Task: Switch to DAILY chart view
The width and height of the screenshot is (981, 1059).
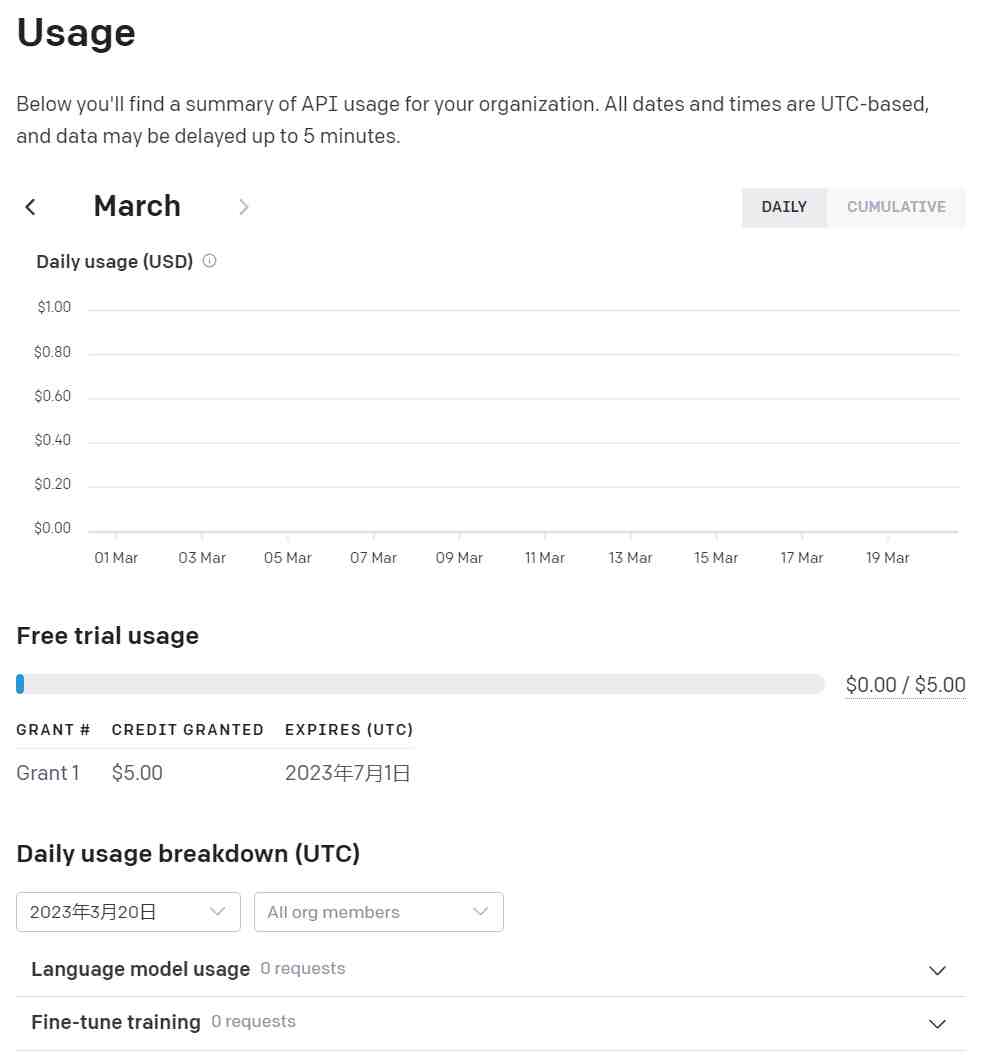Action: tap(784, 207)
